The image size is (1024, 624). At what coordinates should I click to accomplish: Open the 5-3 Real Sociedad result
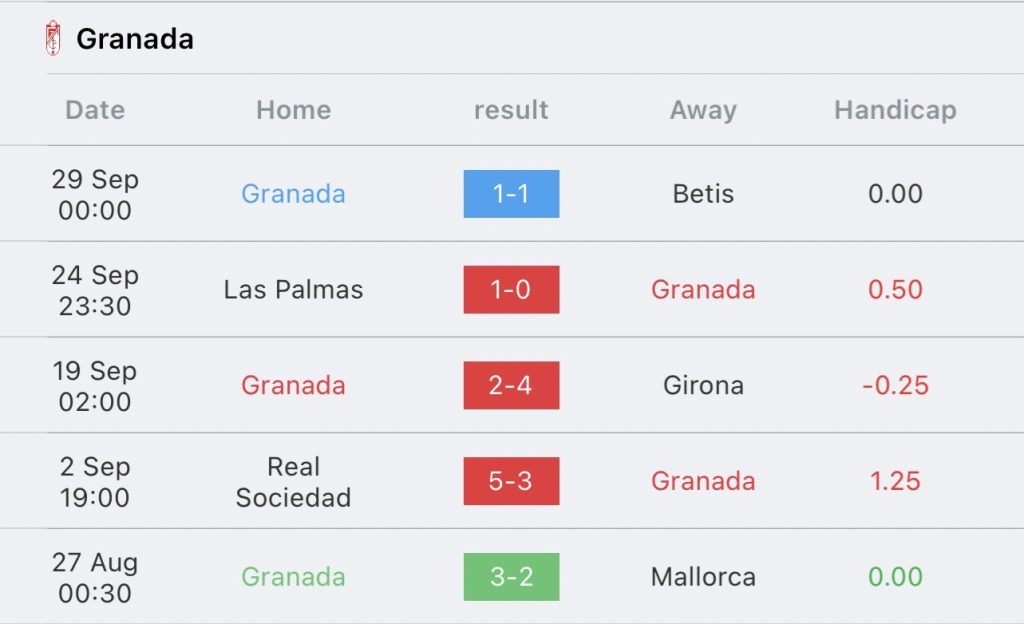511,481
